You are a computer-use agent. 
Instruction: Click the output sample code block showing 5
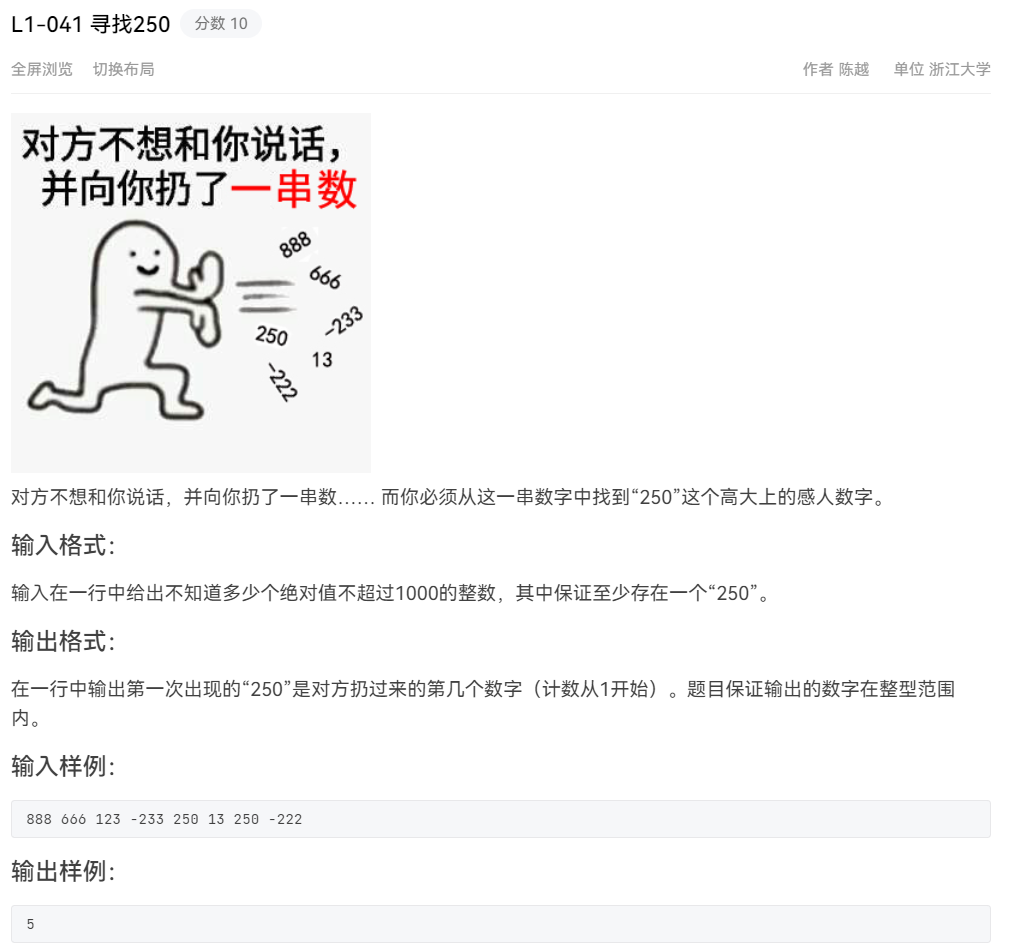tap(501, 923)
